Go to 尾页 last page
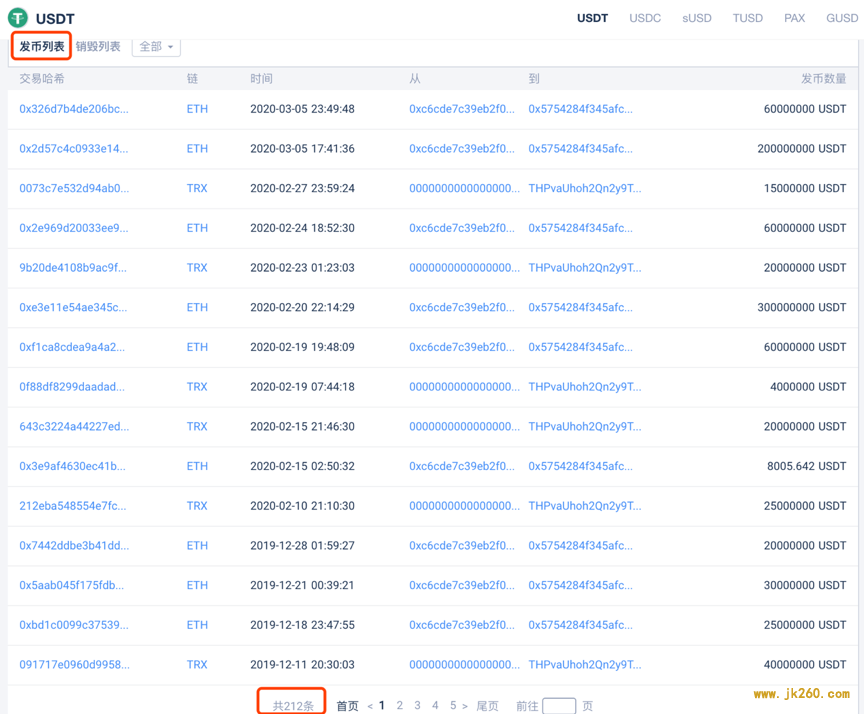 click(487, 706)
